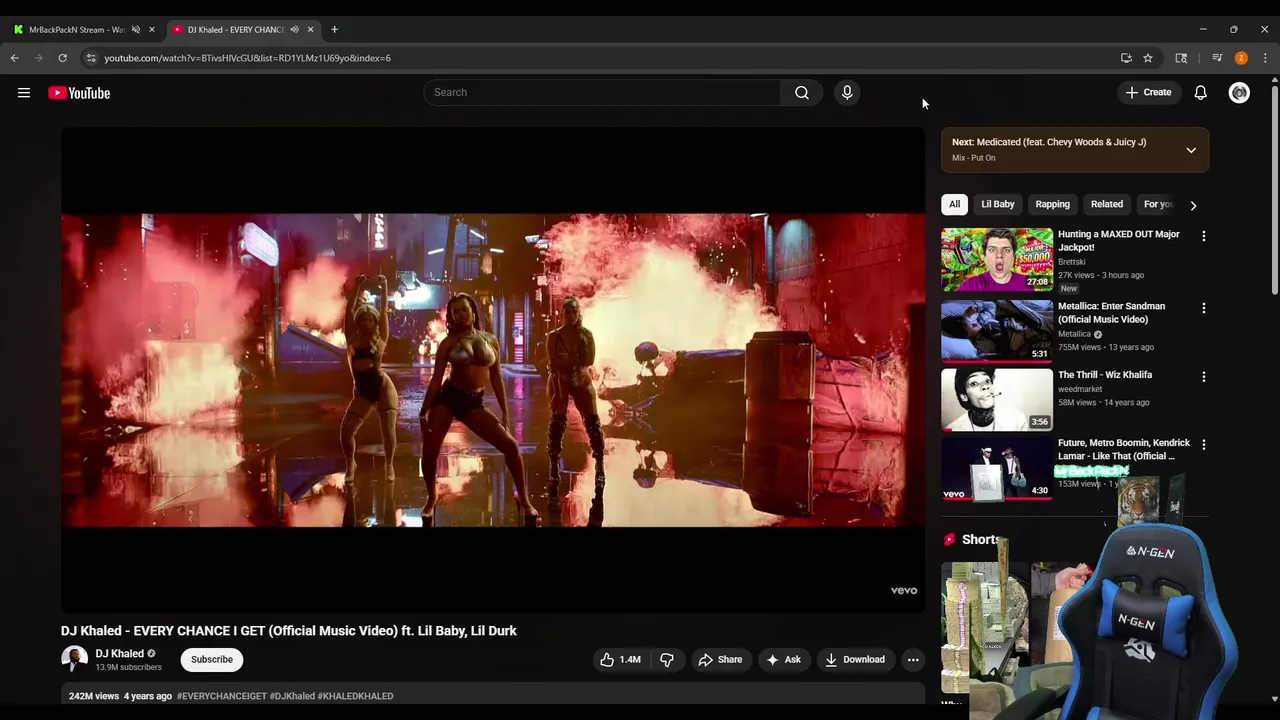Image resolution: width=1280 pixels, height=720 pixels.
Task: Go back with the browser back arrow
Action: 15,58
